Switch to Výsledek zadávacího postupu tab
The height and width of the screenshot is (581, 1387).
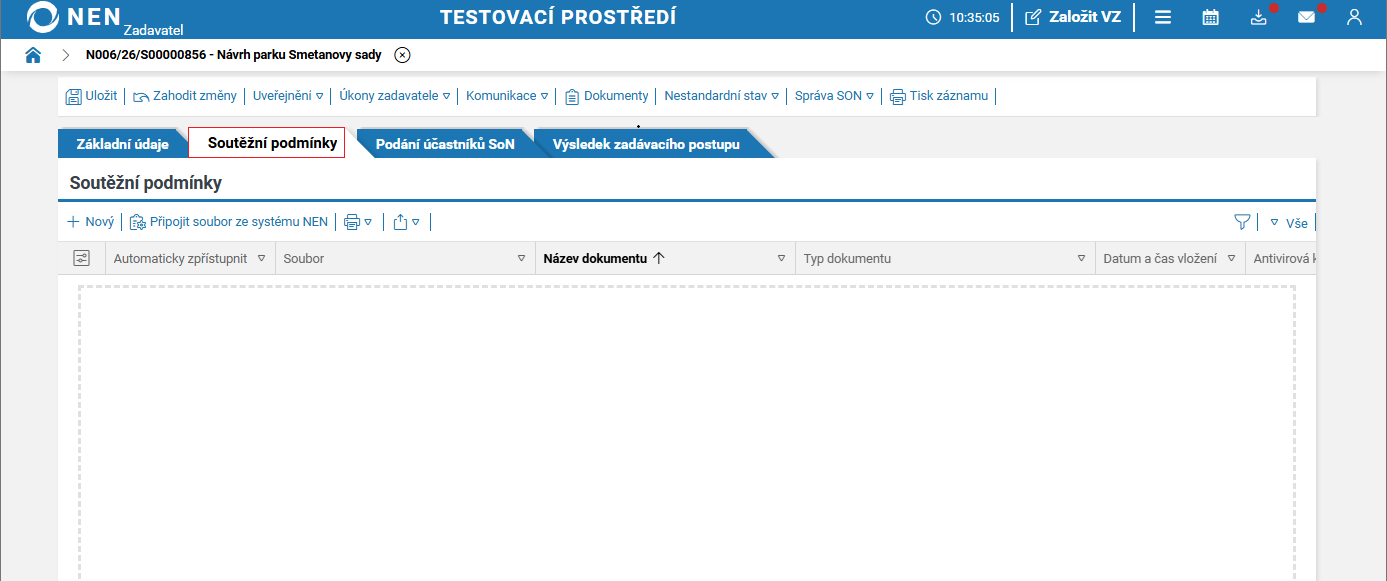coord(646,144)
